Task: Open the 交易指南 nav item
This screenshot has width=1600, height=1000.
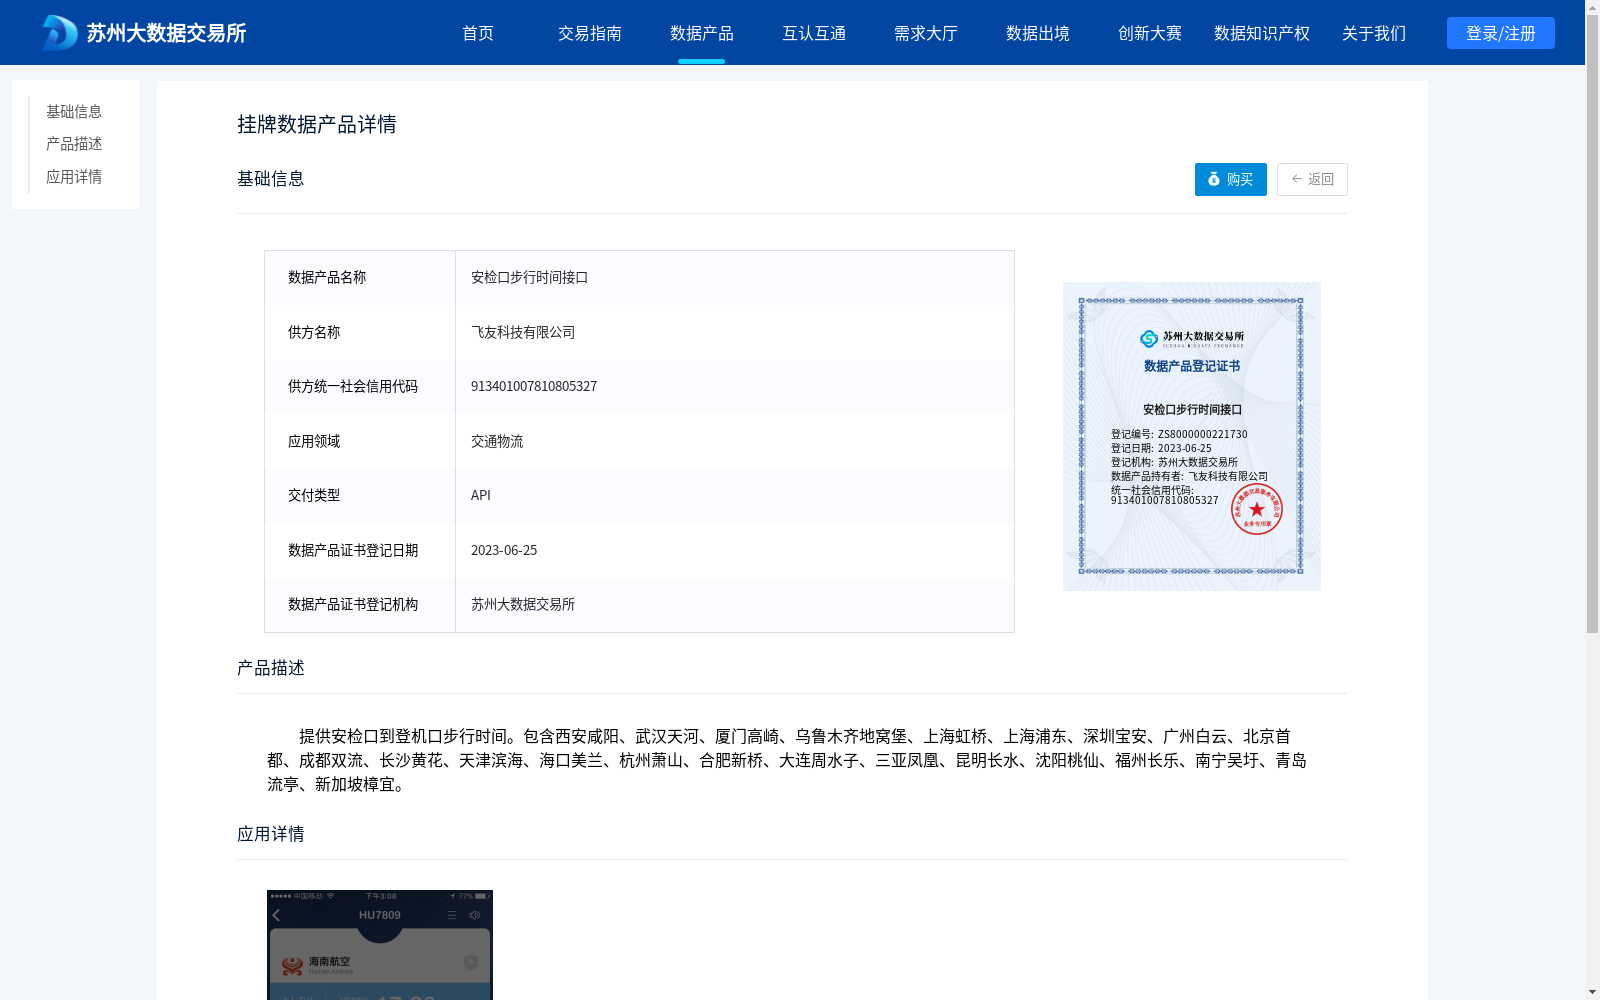Action: (x=590, y=33)
